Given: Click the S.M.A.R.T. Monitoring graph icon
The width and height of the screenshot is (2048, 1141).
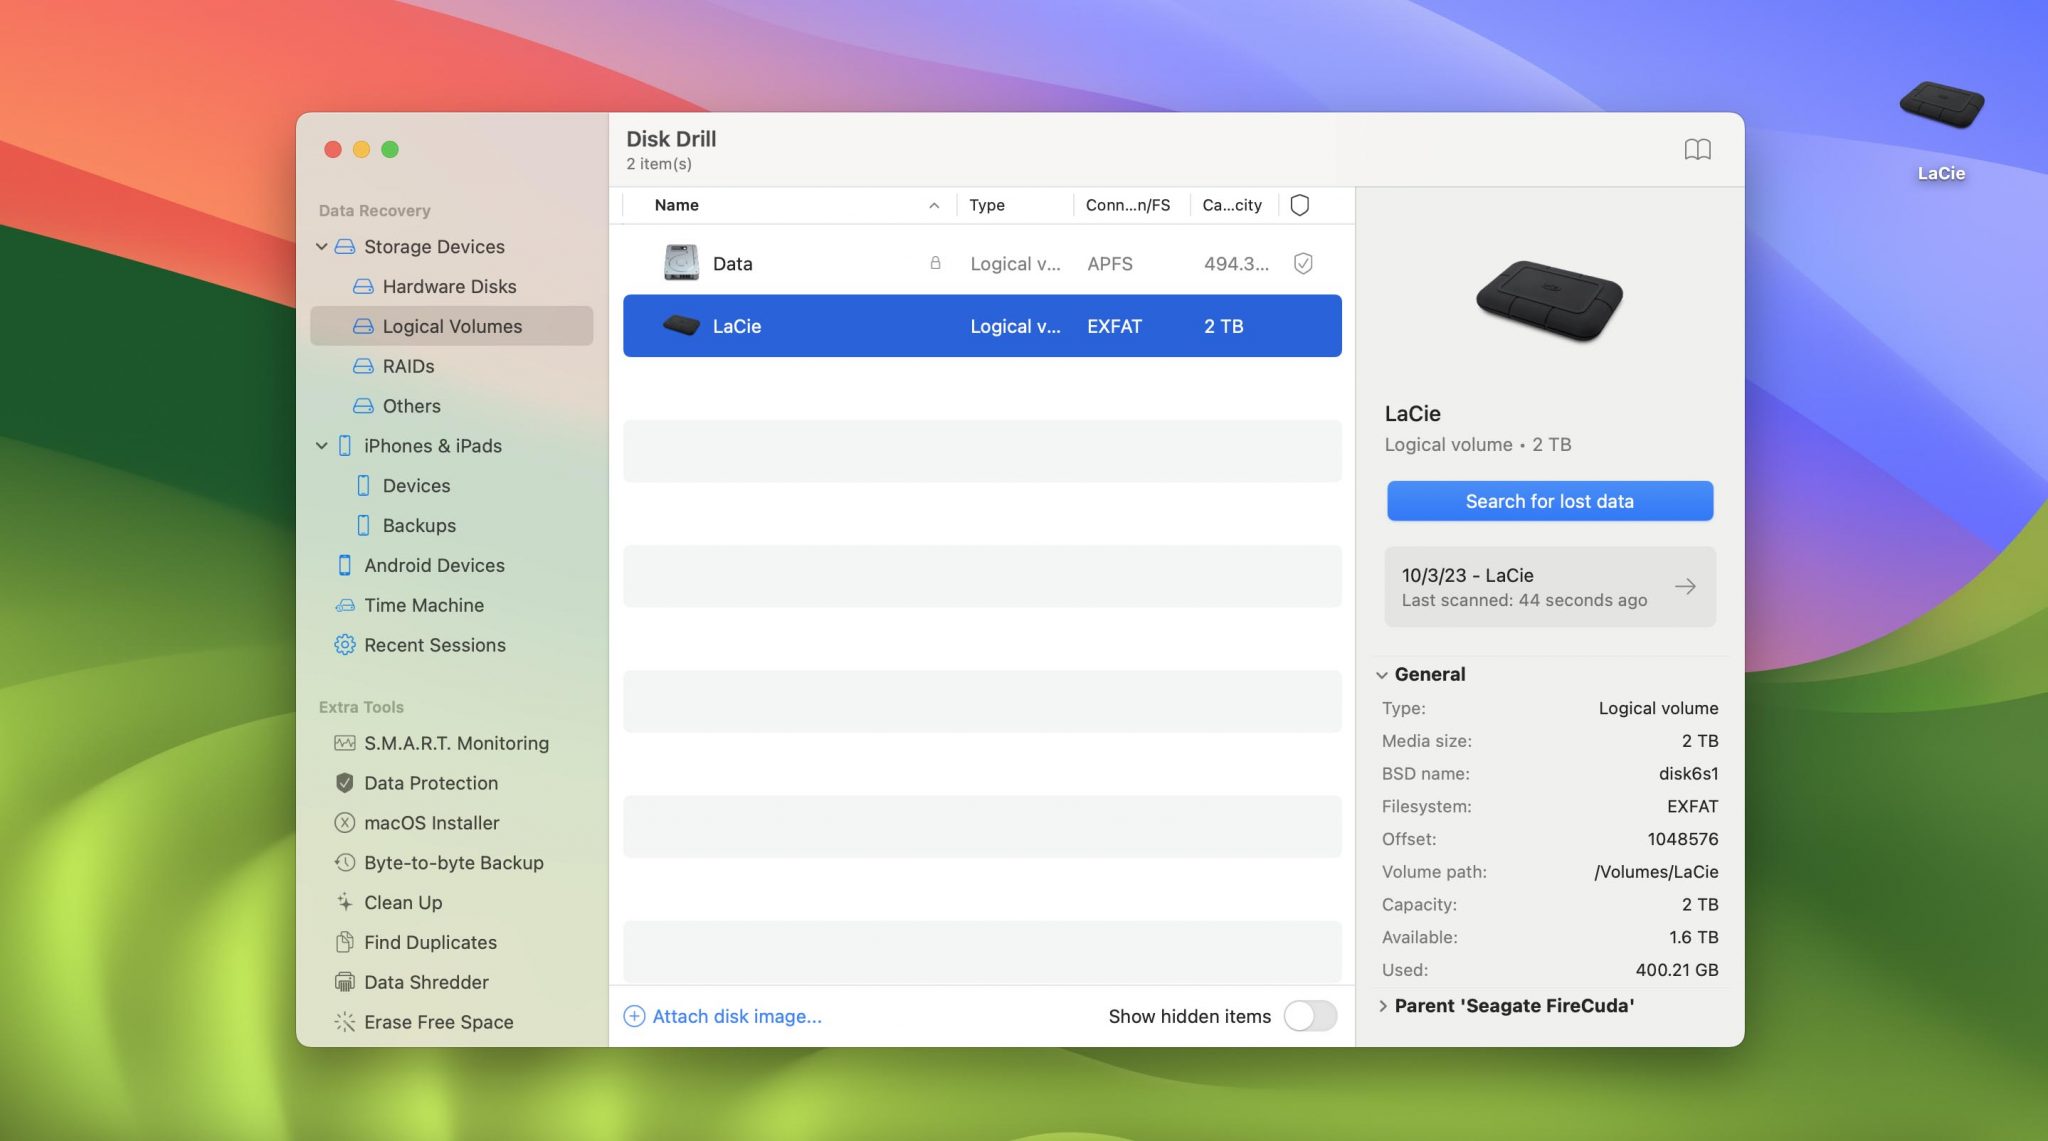Looking at the screenshot, I should [x=345, y=743].
